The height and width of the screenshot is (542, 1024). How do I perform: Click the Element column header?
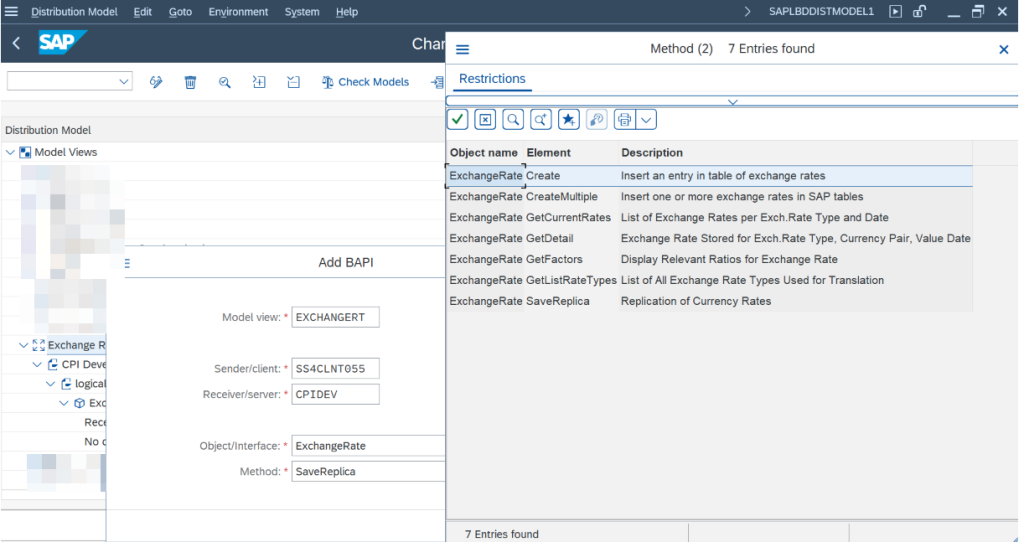click(x=549, y=153)
